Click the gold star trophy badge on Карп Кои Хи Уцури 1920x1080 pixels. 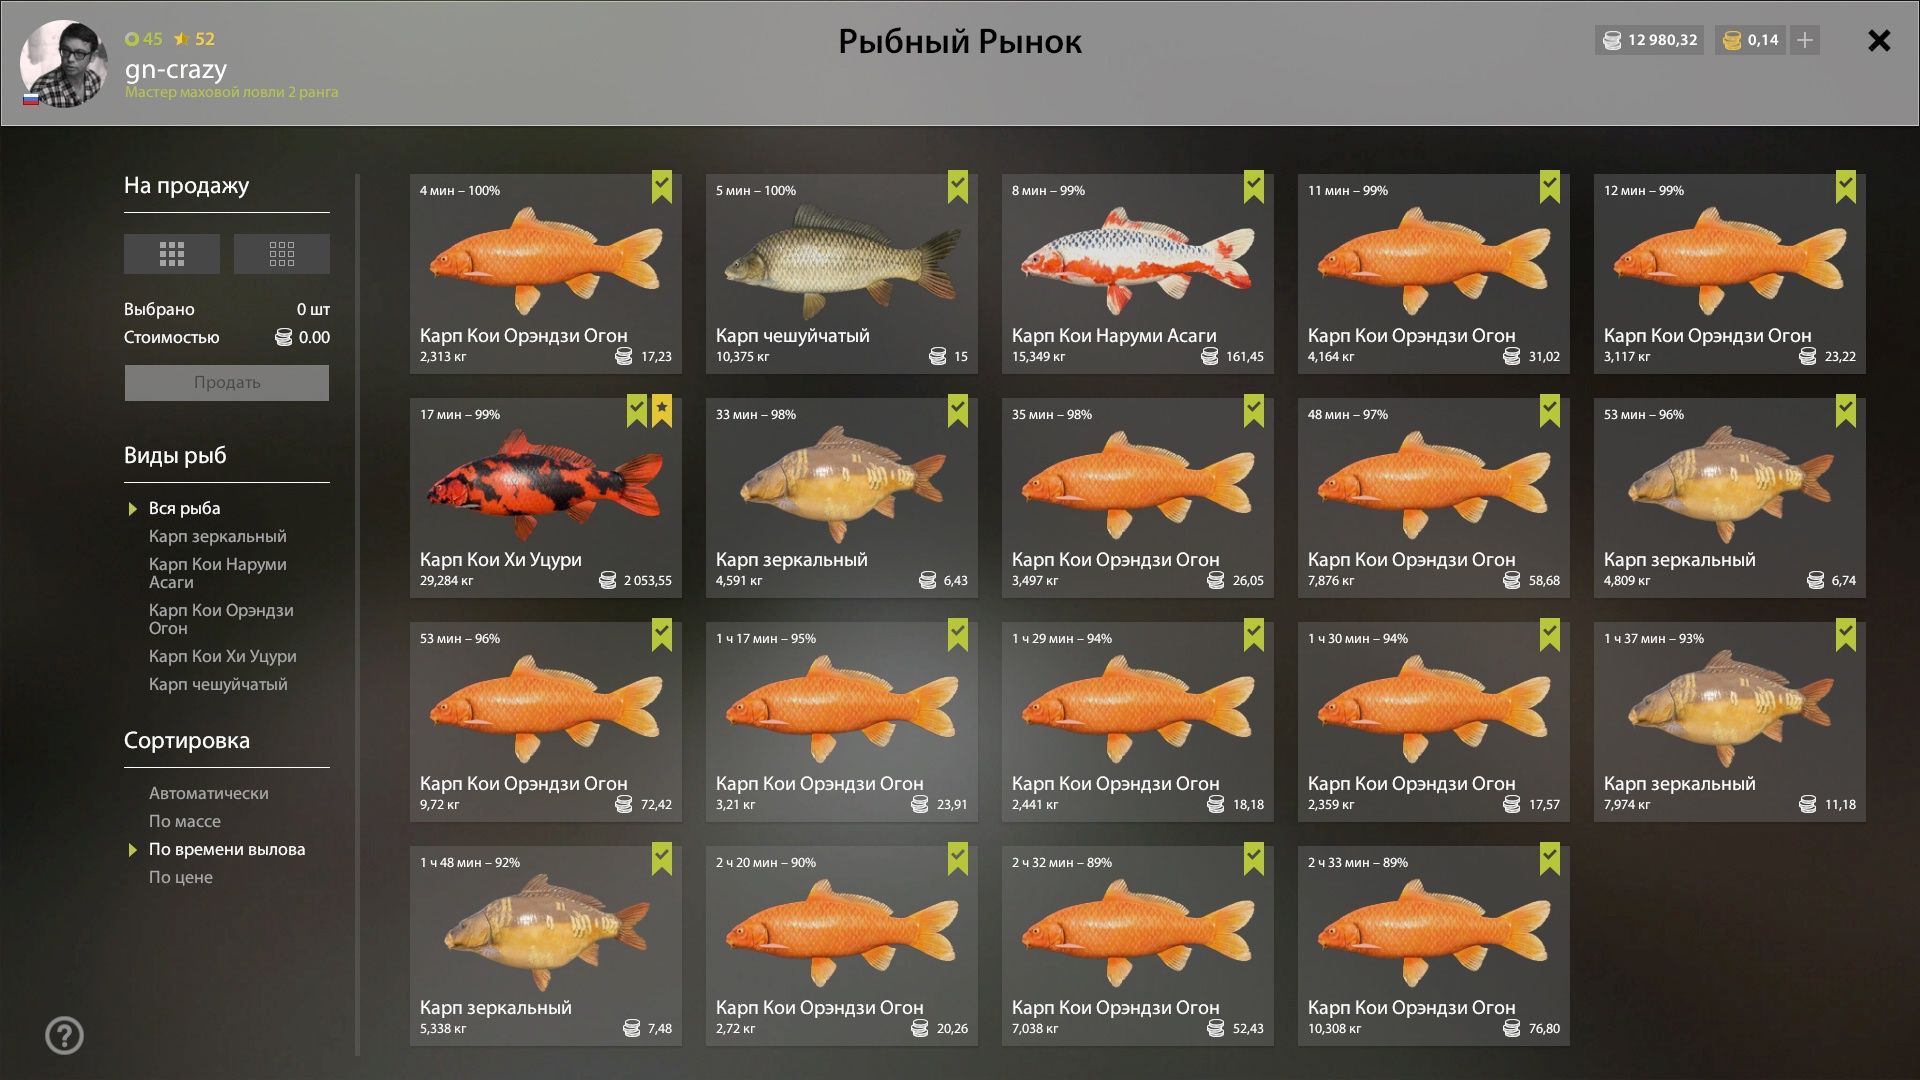[662, 410]
